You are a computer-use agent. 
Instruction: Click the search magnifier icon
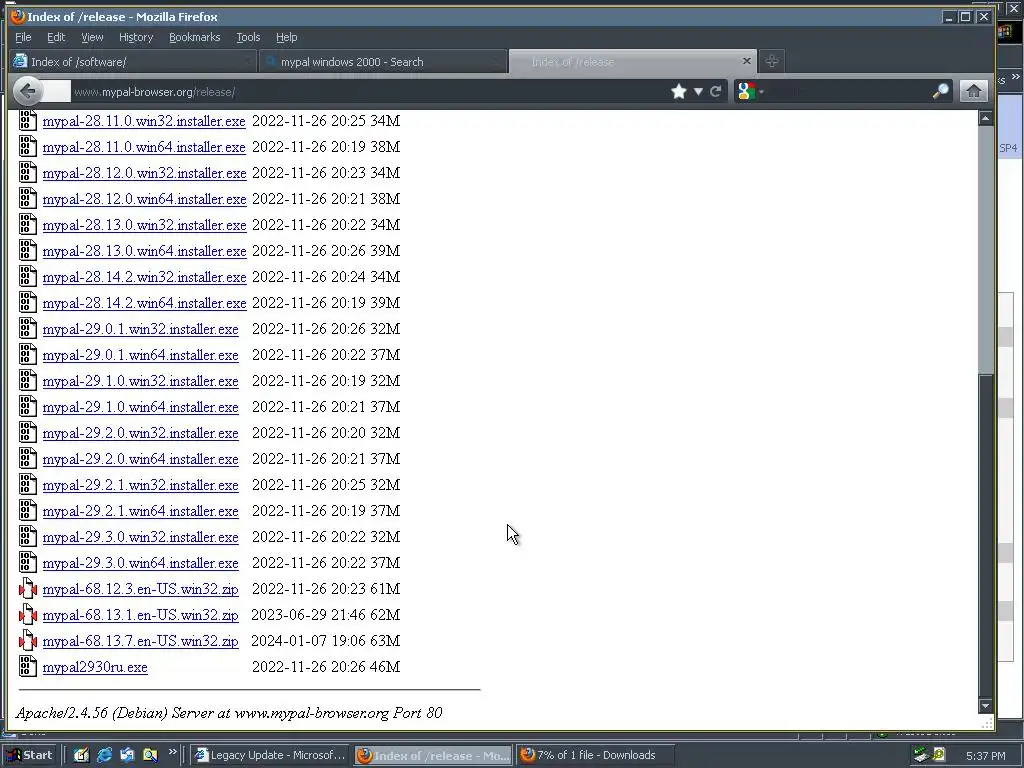[940, 91]
